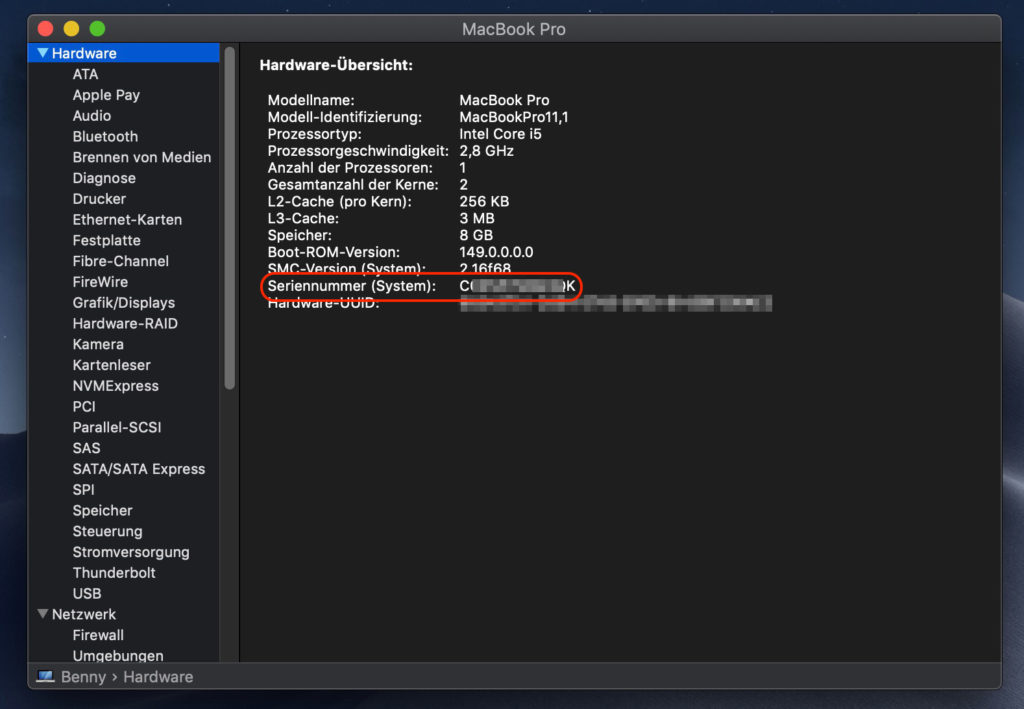Click the laptop icon in path bar

45,676
